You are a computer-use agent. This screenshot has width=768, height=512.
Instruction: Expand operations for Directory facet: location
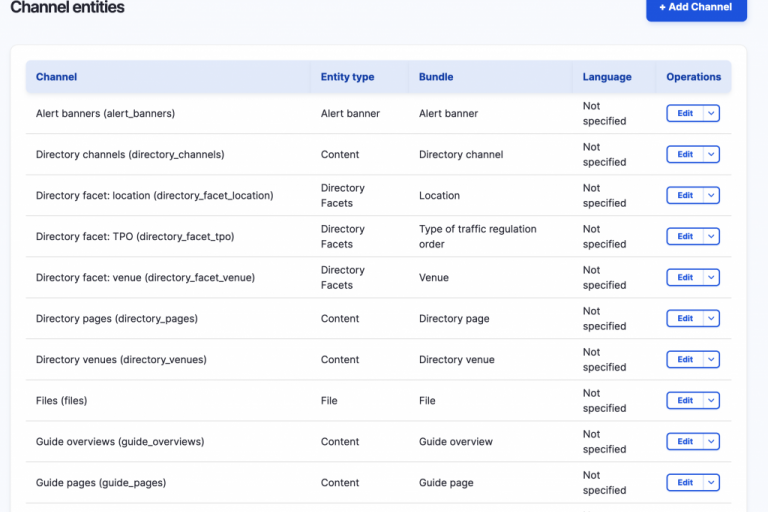coord(711,196)
